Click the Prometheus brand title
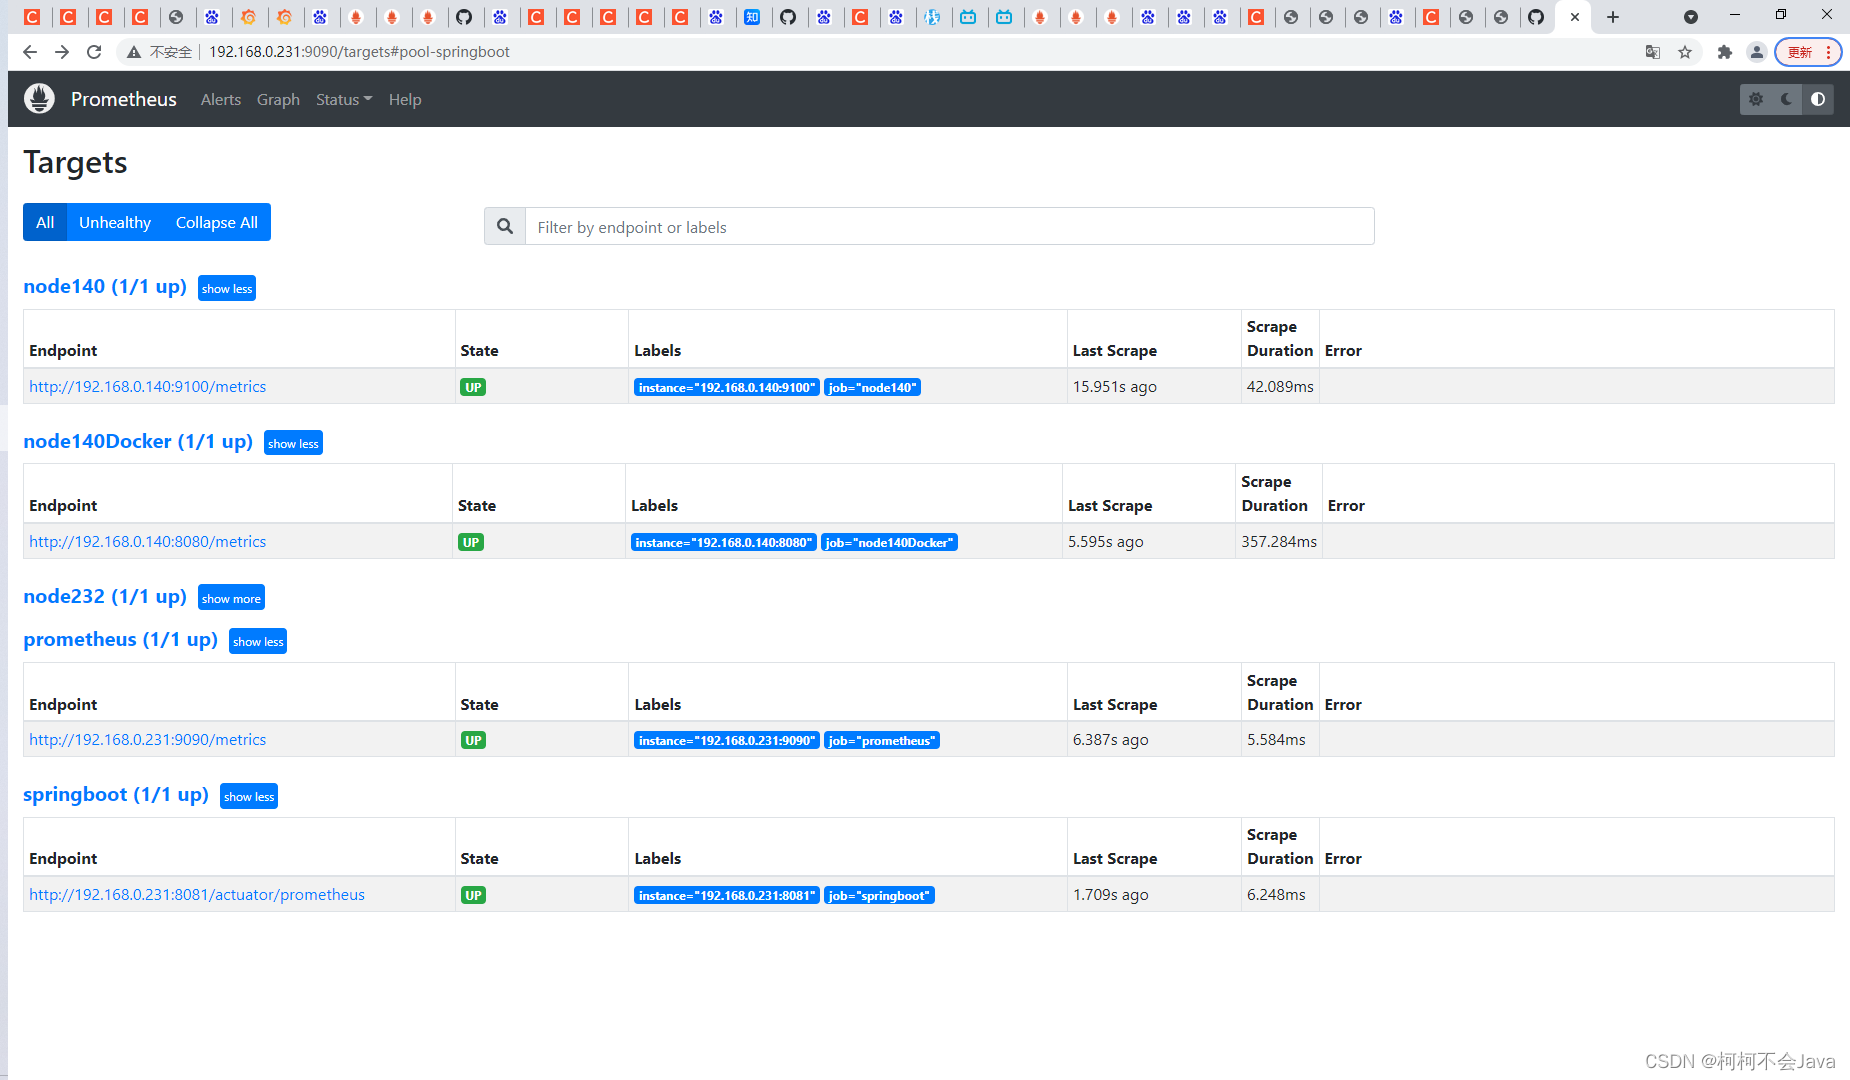 click(124, 99)
